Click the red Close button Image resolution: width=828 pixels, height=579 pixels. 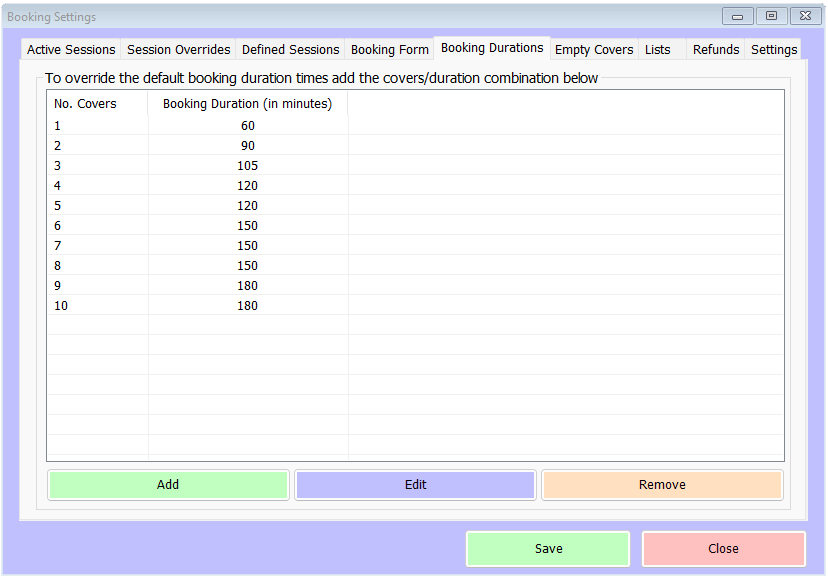point(723,549)
